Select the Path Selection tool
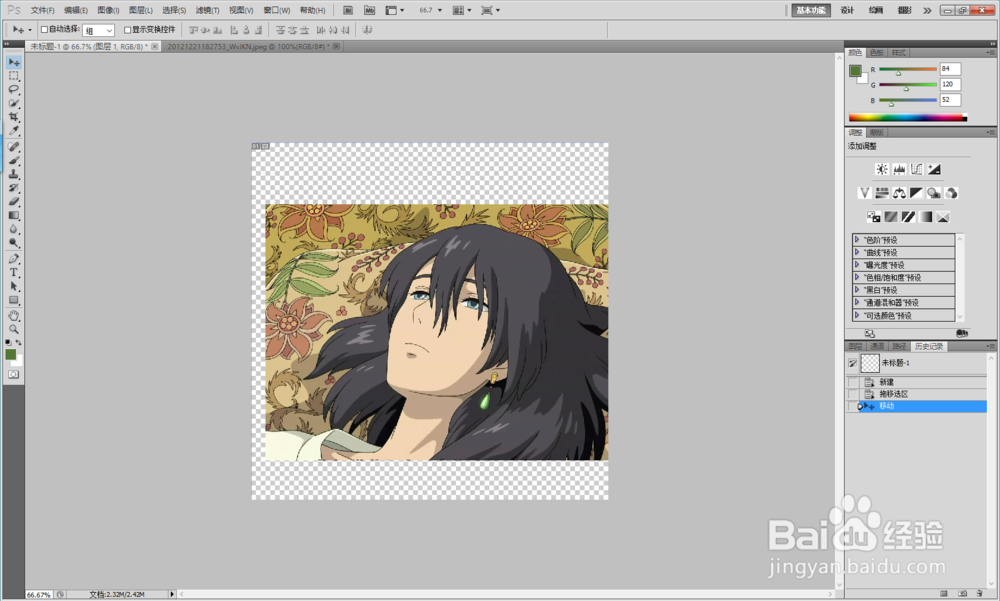The image size is (1000, 601). 13,286
